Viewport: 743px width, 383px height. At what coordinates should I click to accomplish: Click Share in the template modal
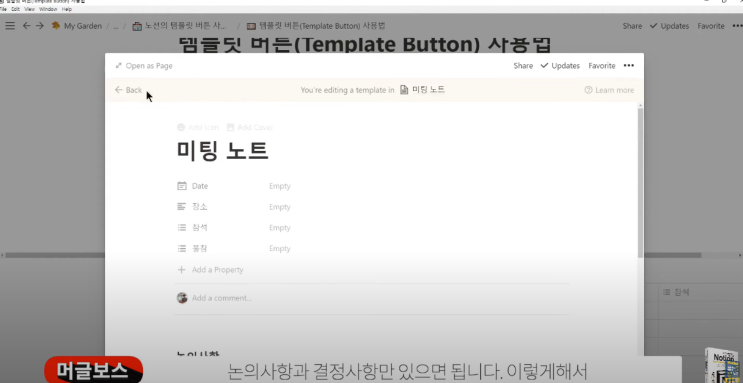coord(523,66)
